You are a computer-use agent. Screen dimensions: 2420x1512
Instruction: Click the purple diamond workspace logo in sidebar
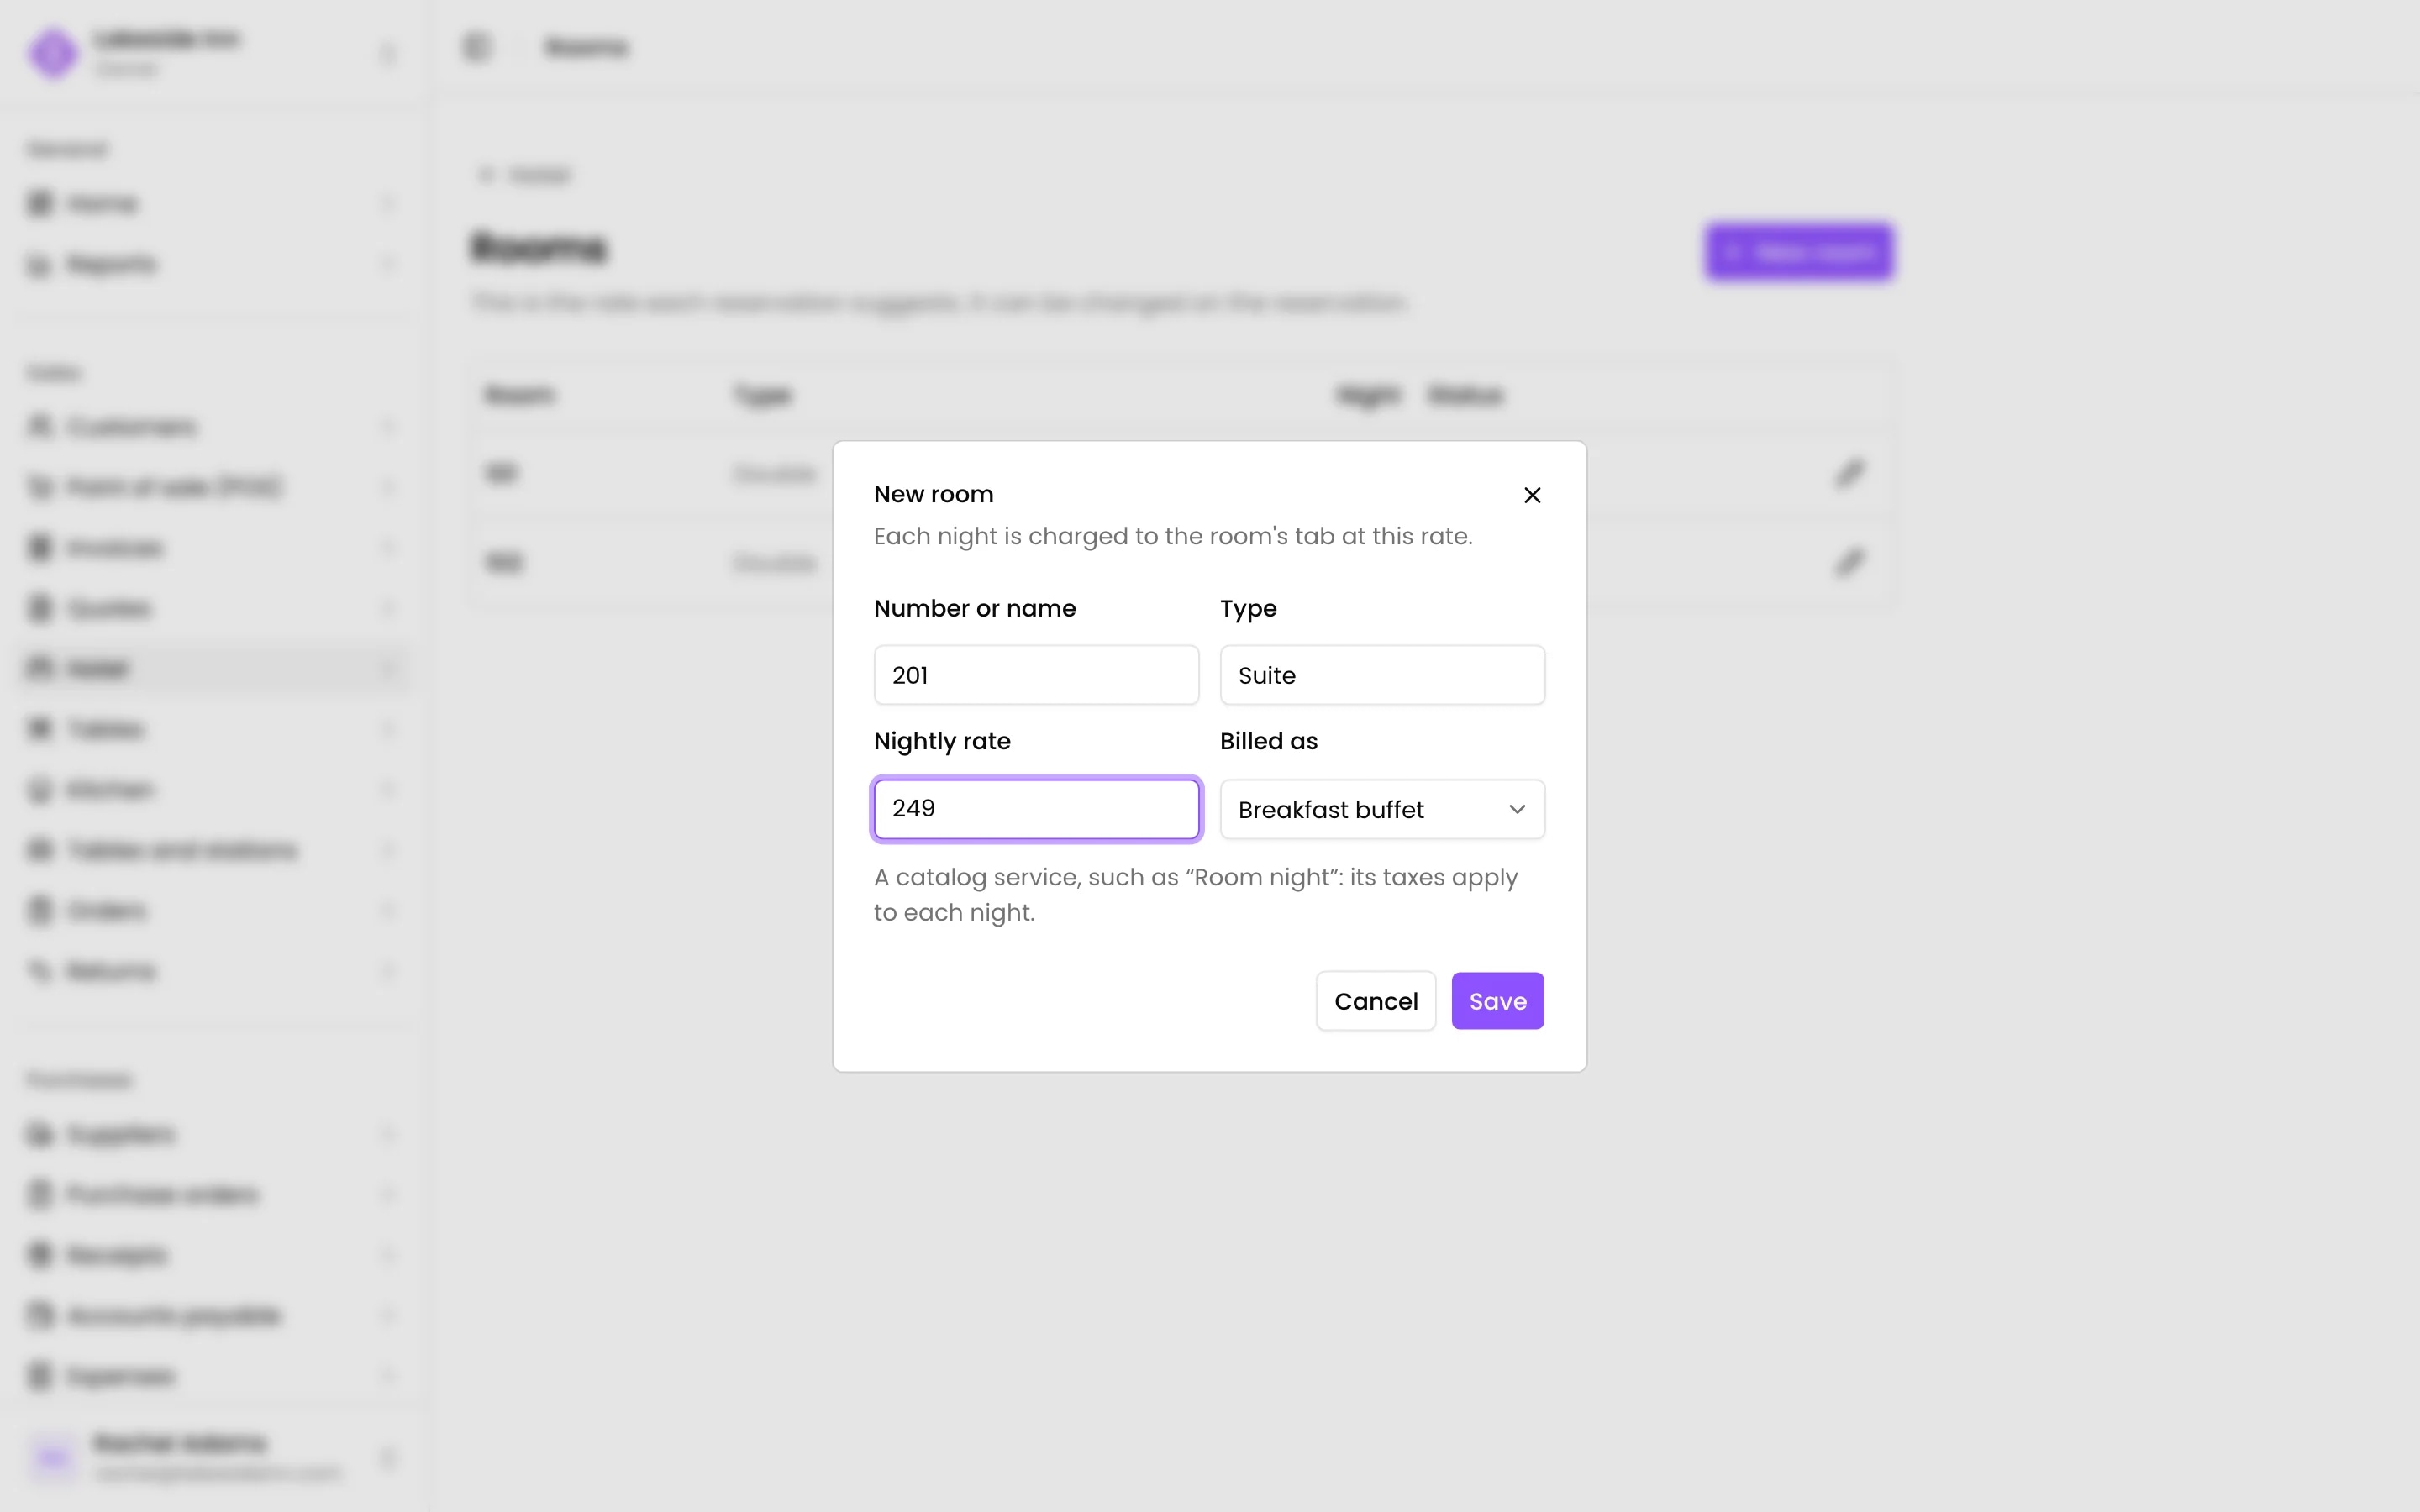click(53, 53)
